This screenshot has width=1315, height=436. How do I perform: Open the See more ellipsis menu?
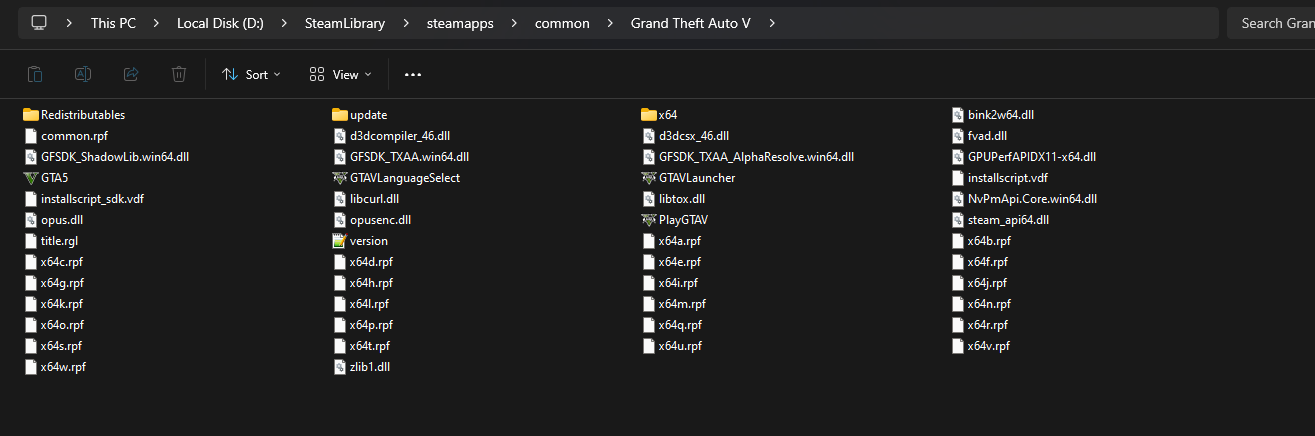tap(413, 74)
